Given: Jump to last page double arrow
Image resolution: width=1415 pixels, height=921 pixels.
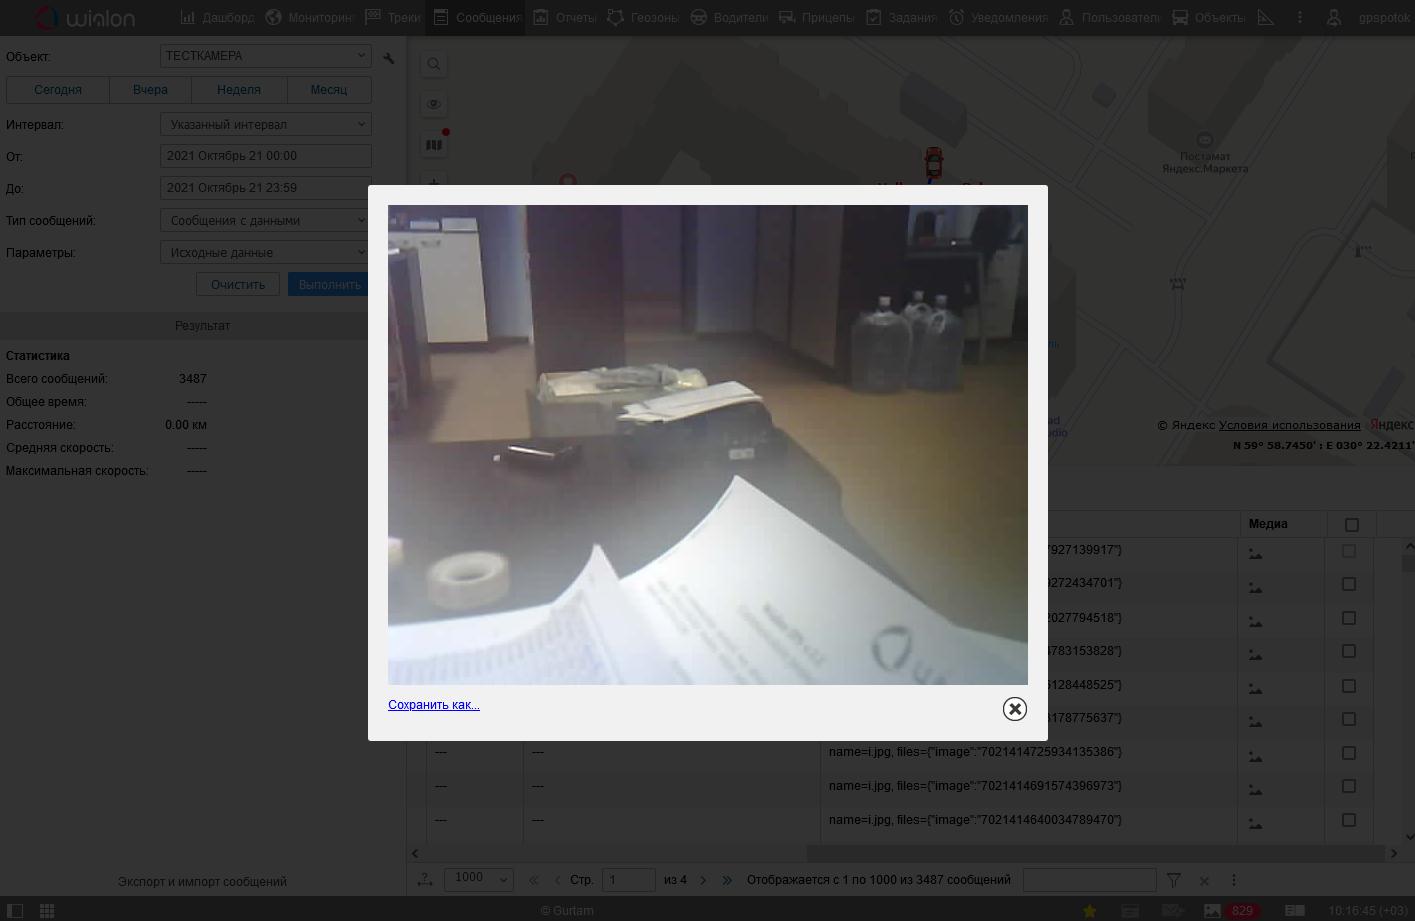Looking at the screenshot, I should (x=727, y=880).
